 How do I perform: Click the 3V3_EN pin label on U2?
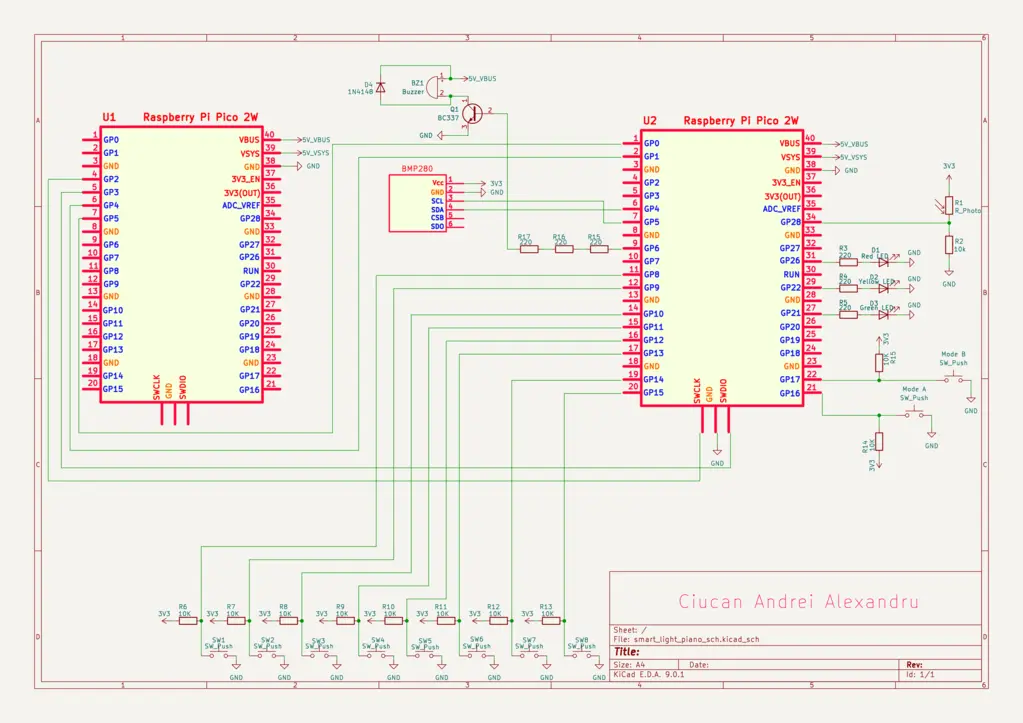pyautogui.click(x=786, y=183)
